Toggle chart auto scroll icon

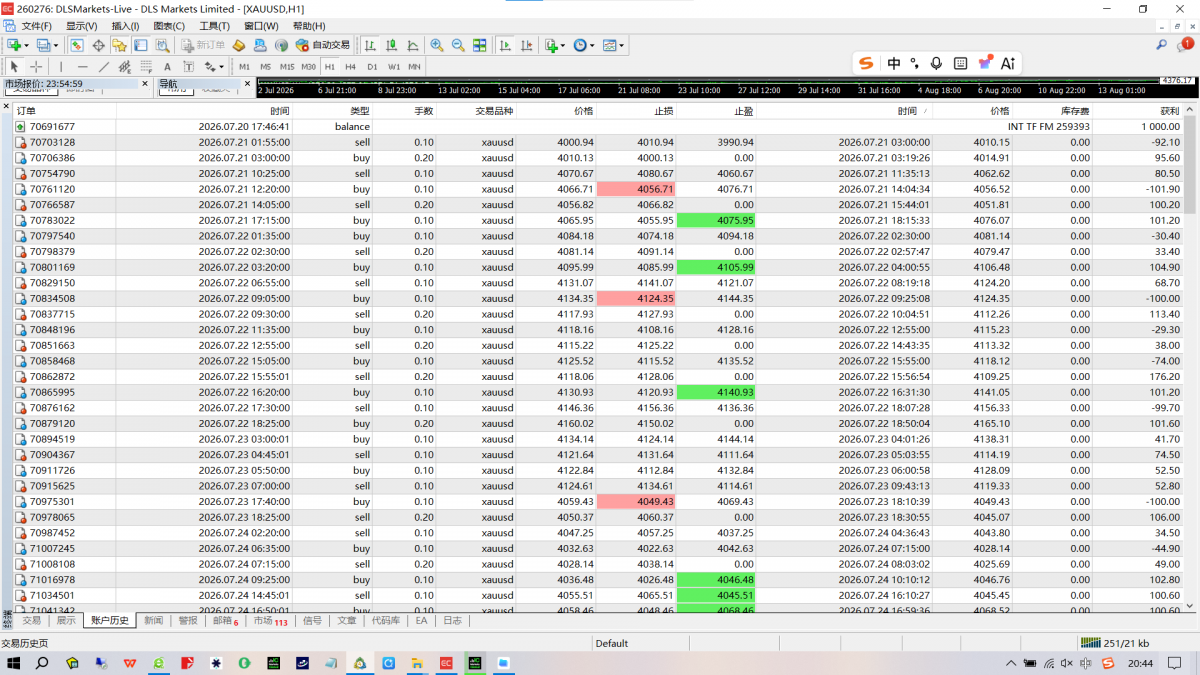505,45
